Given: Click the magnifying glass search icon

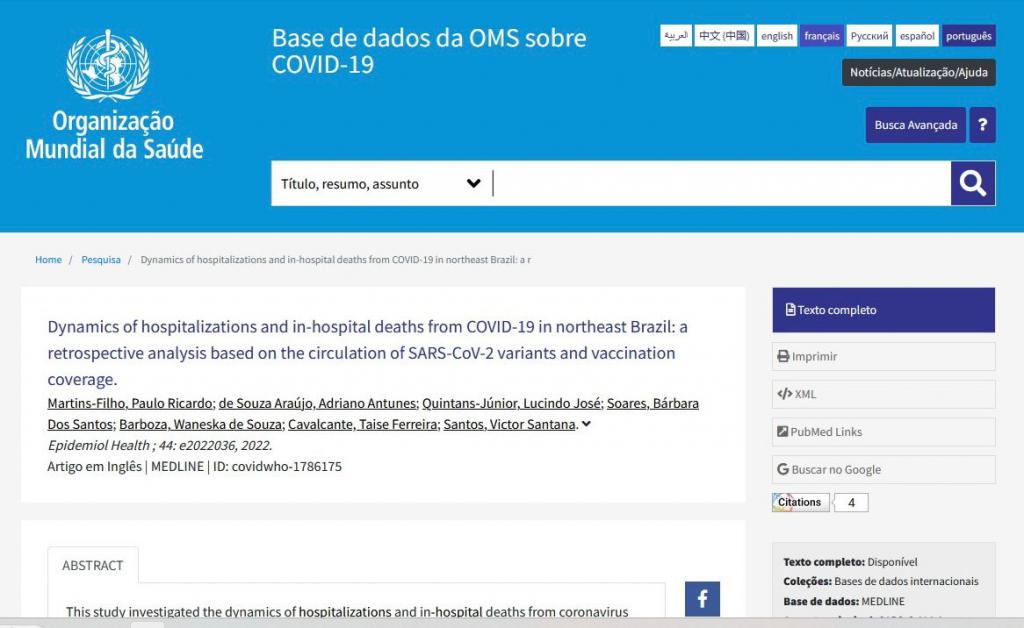Looking at the screenshot, I should (972, 183).
